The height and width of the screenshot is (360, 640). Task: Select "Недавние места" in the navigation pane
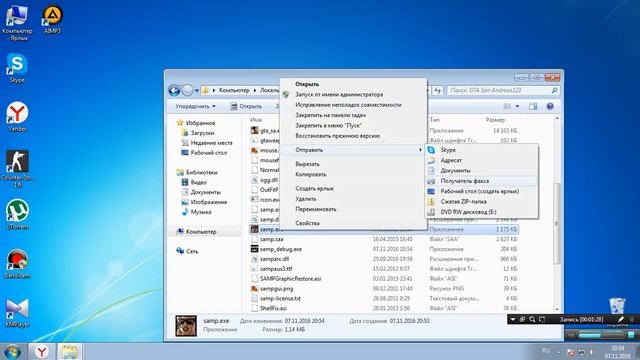[x=207, y=143]
